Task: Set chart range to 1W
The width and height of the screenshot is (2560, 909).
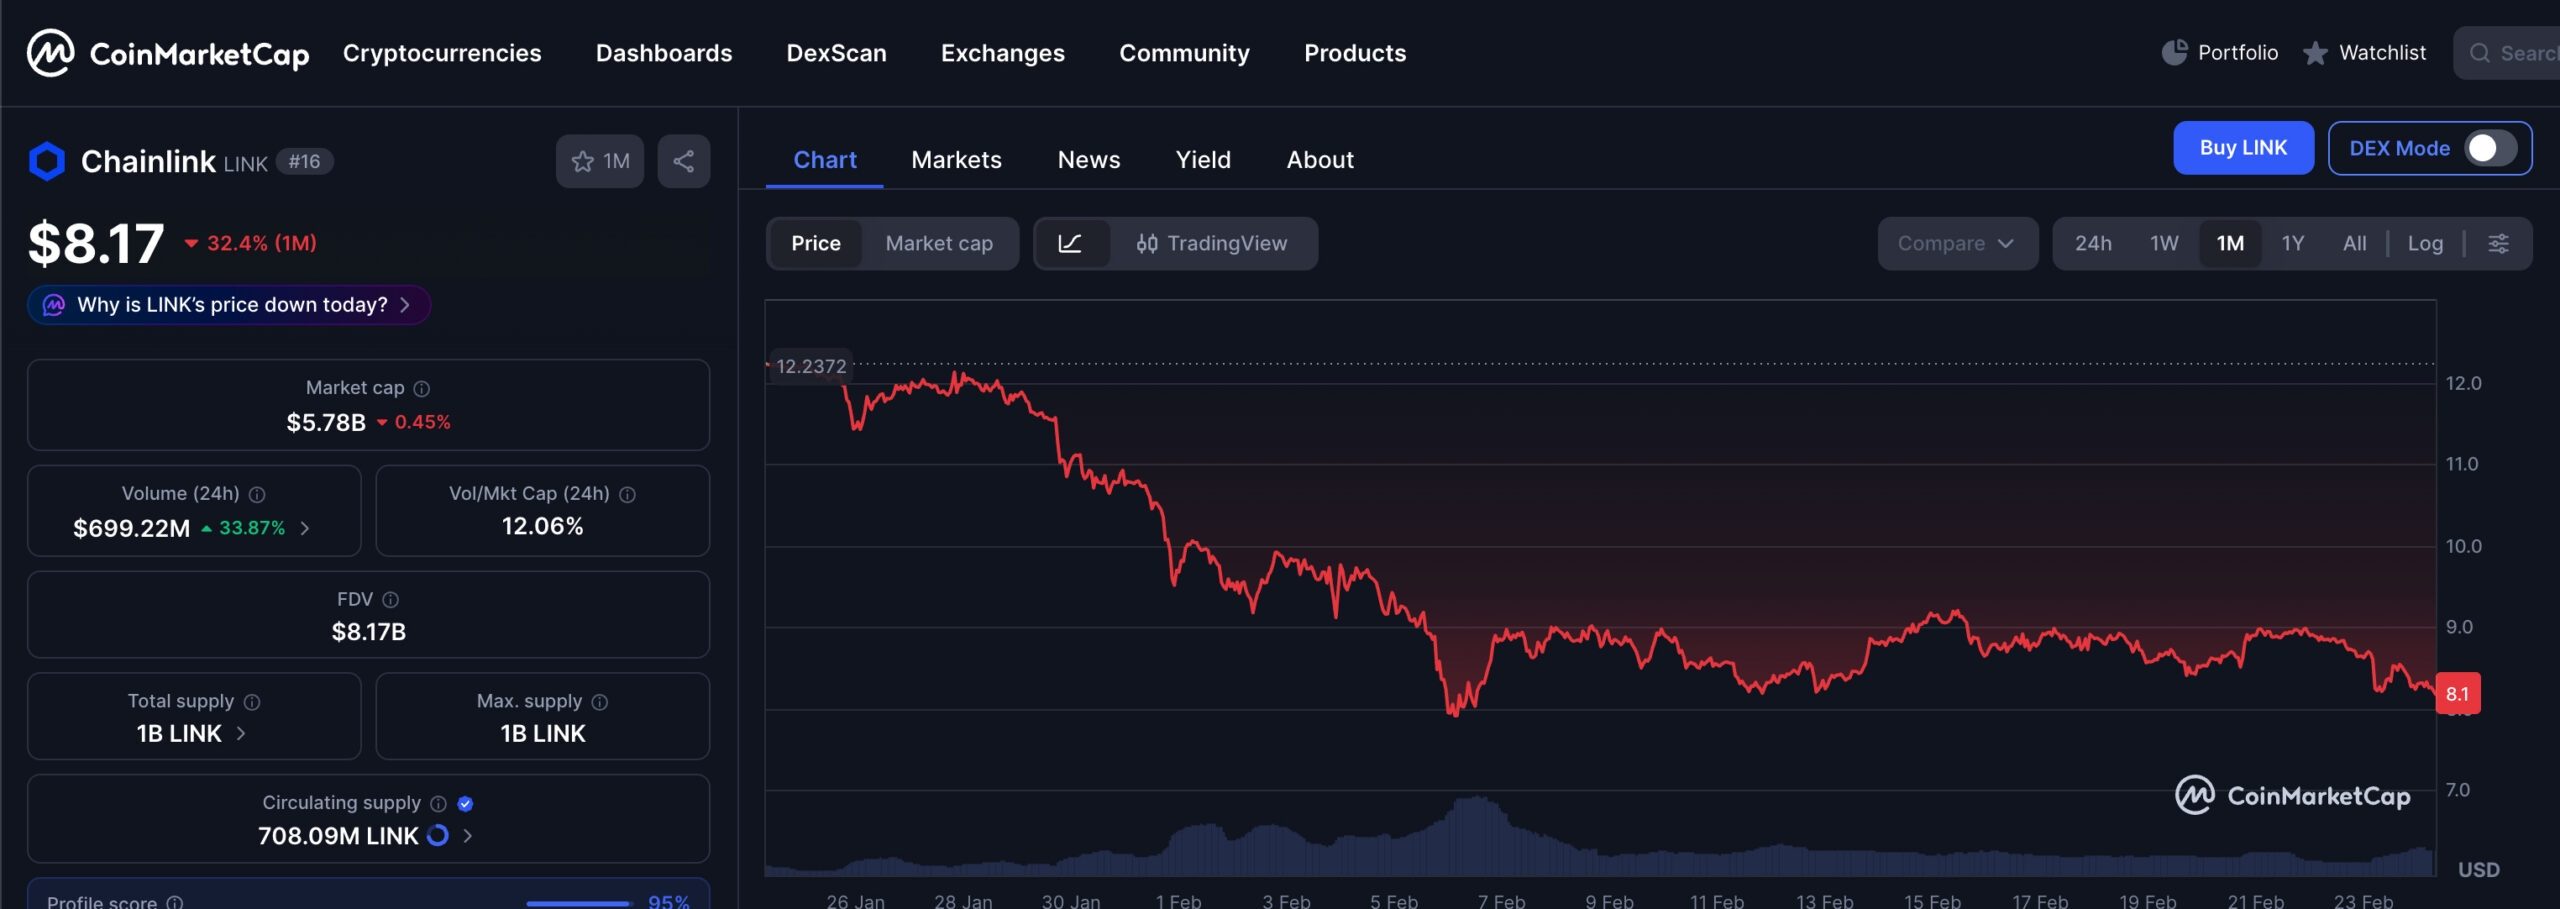Action: [2164, 243]
